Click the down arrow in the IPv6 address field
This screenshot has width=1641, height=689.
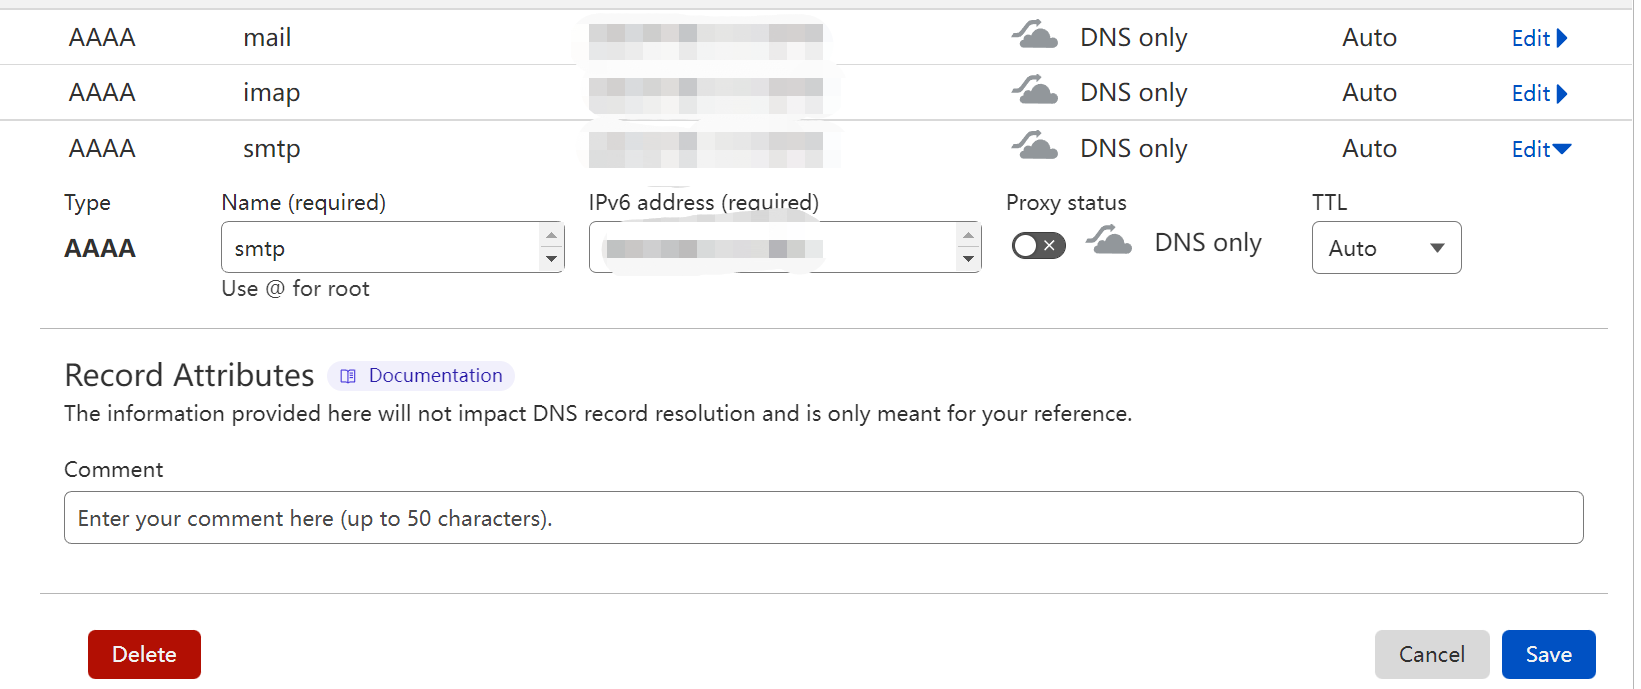[968, 259]
